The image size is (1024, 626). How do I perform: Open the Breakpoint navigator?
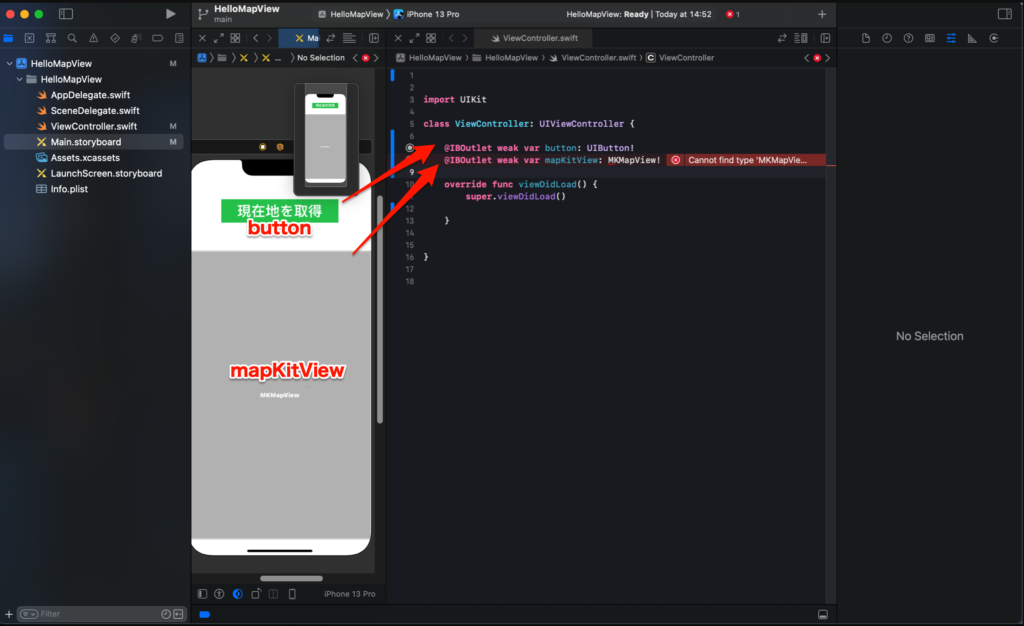tap(156, 37)
